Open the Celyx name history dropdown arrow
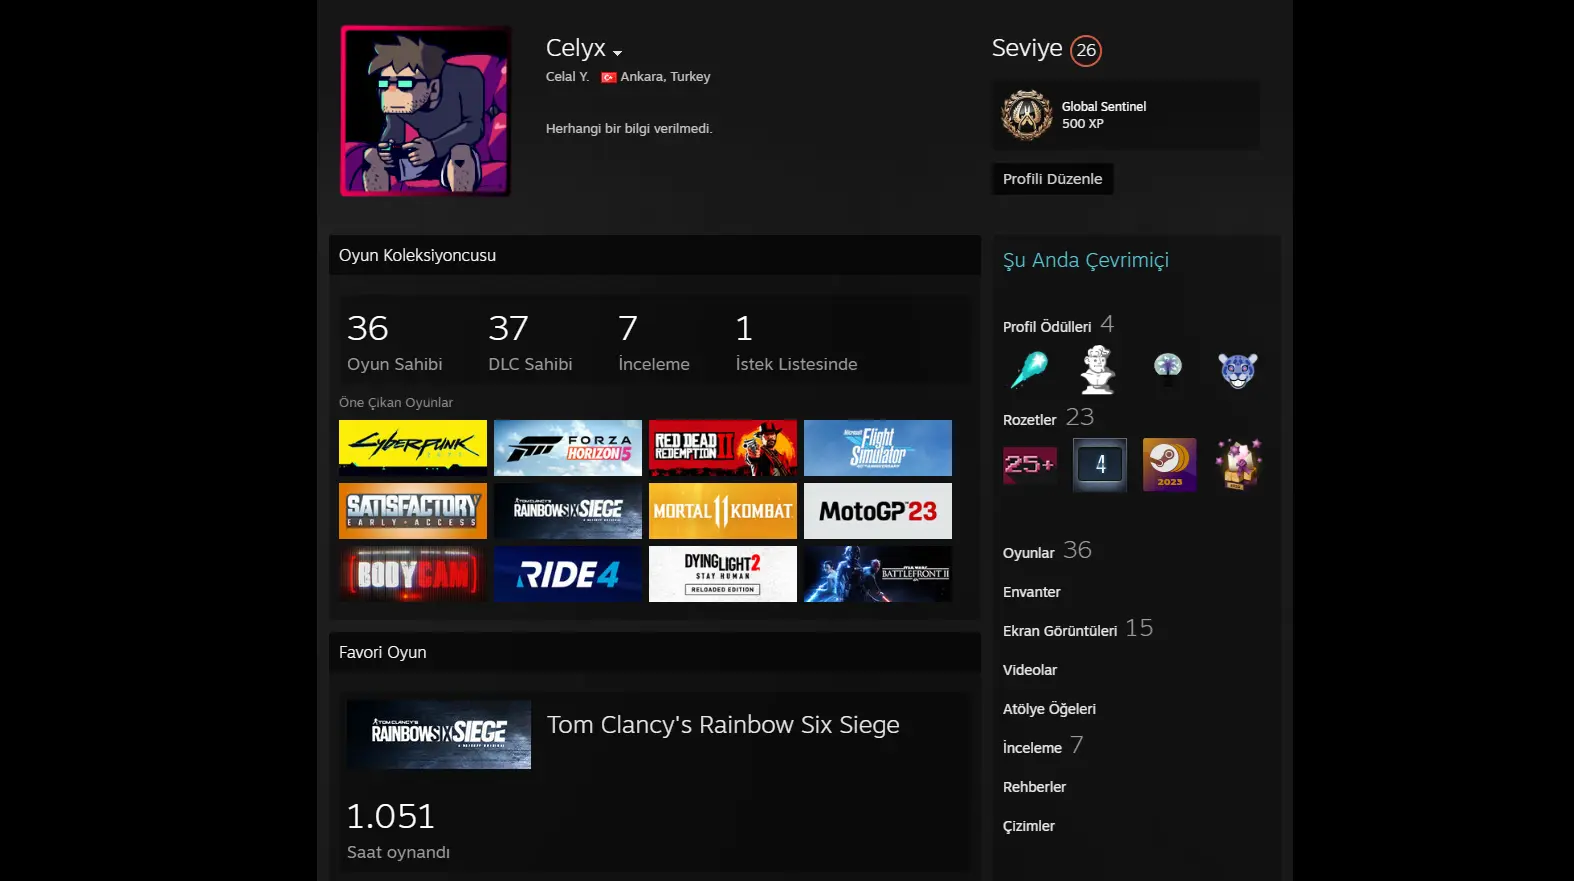Screen dimensions: 1574x881 click(x=618, y=53)
